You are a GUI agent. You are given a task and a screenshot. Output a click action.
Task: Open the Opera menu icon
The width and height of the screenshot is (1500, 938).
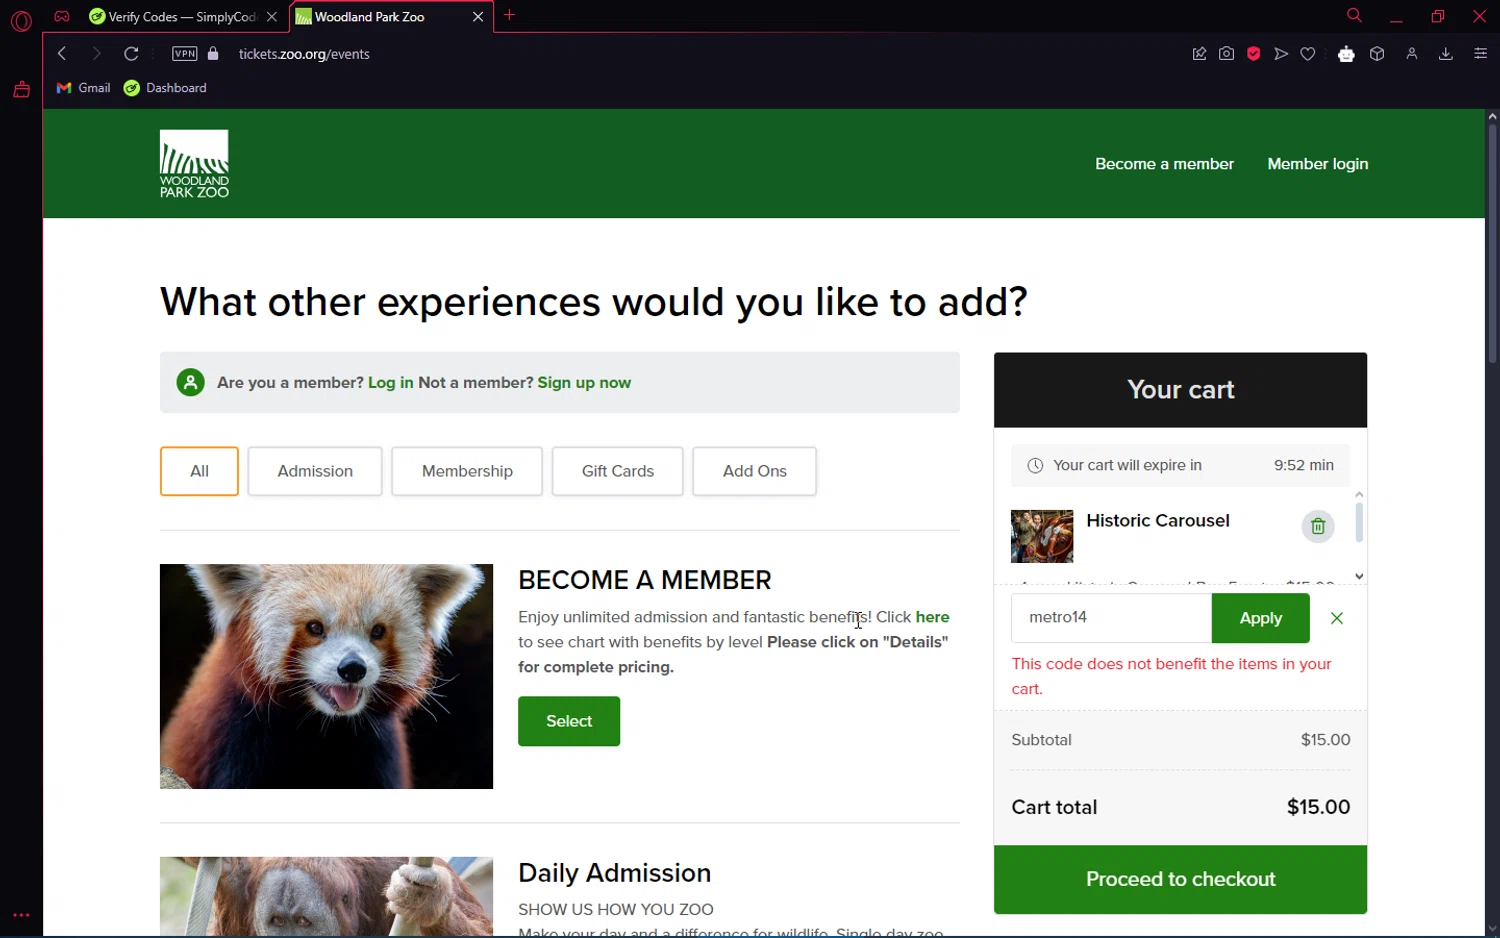coord(21,19)
